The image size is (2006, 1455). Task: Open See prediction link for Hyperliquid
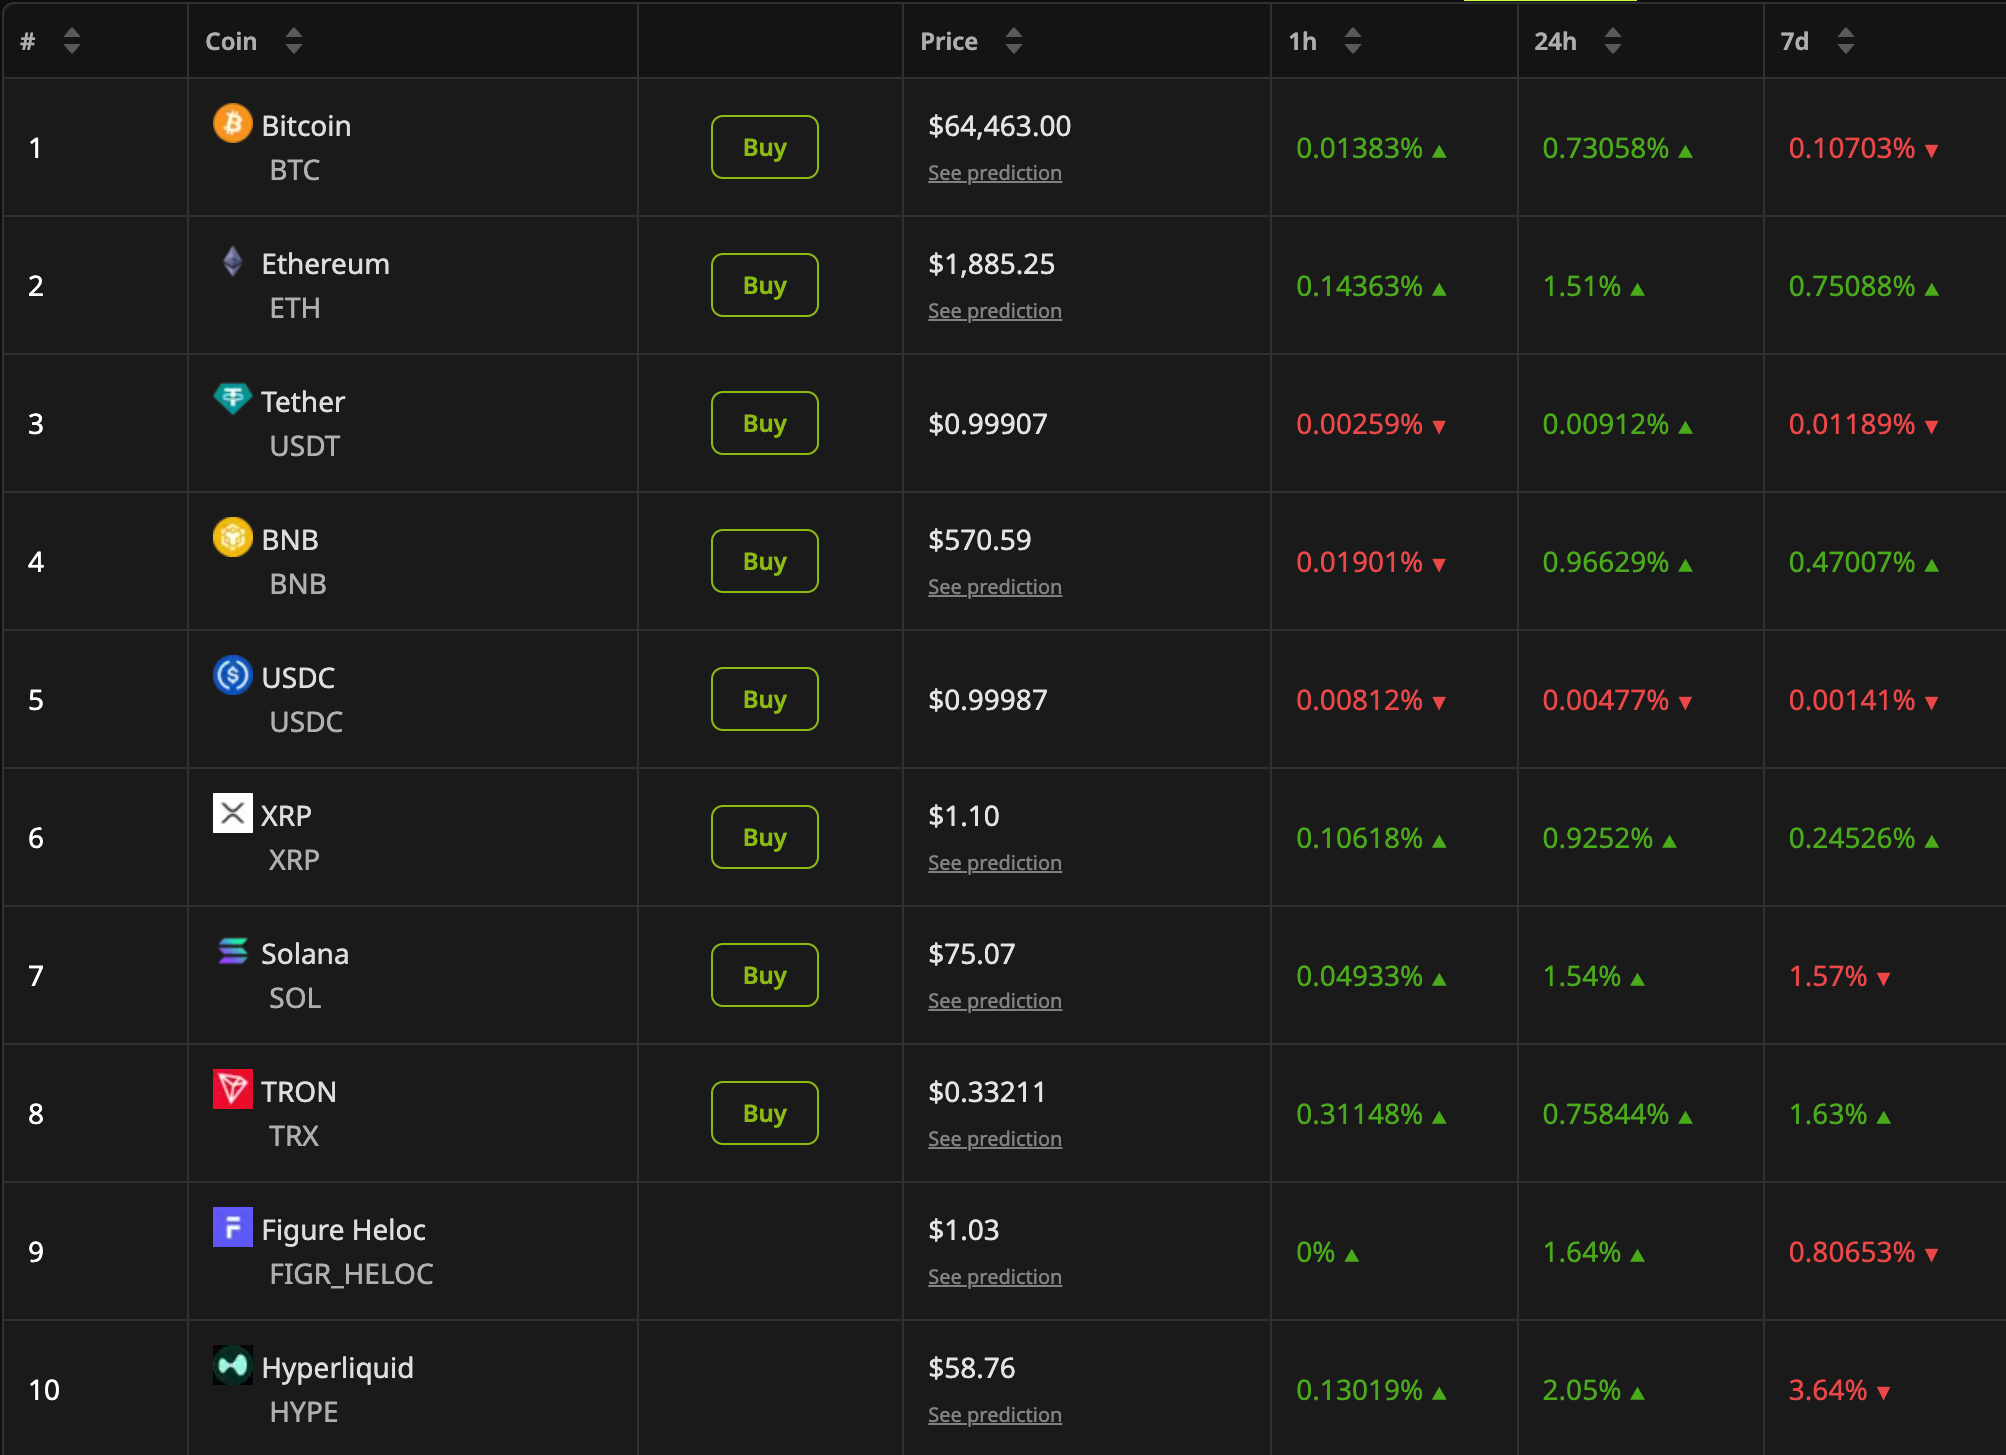pos(995,1415)
